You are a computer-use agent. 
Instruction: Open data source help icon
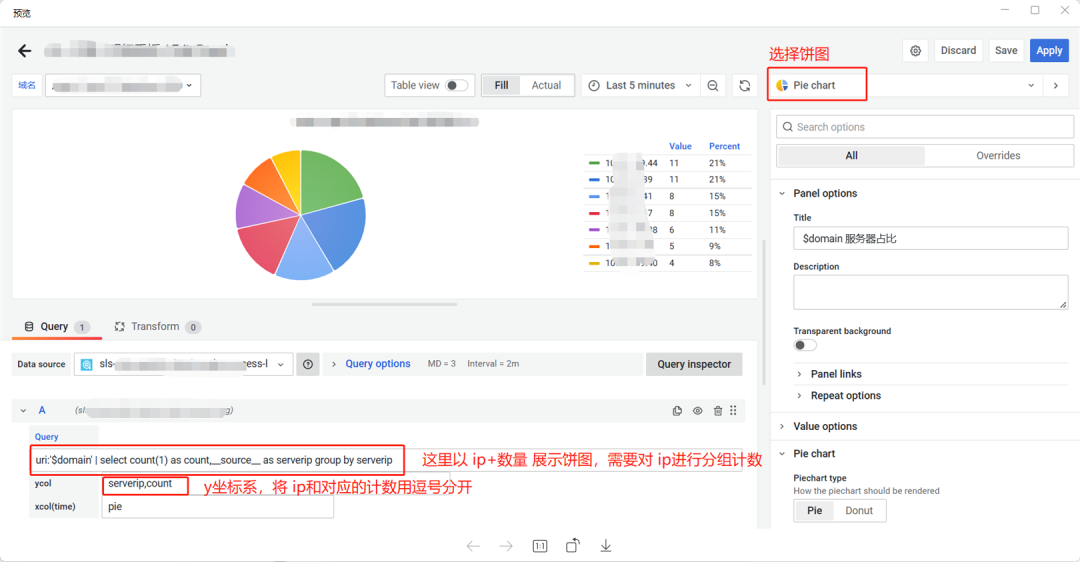click(308, 364)
